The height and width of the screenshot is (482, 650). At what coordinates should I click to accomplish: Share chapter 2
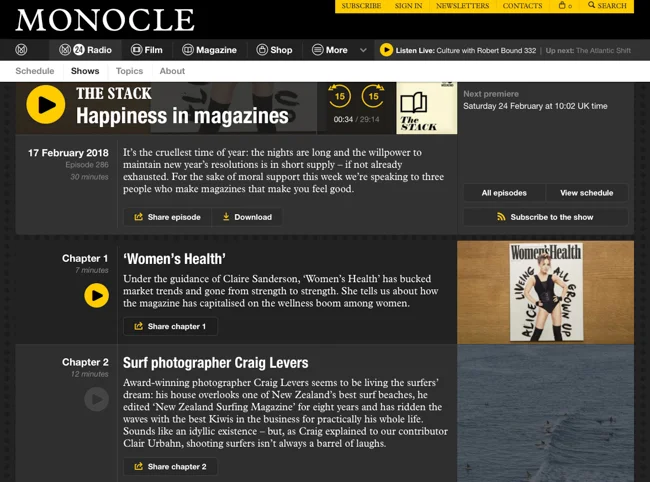[170, 467]
